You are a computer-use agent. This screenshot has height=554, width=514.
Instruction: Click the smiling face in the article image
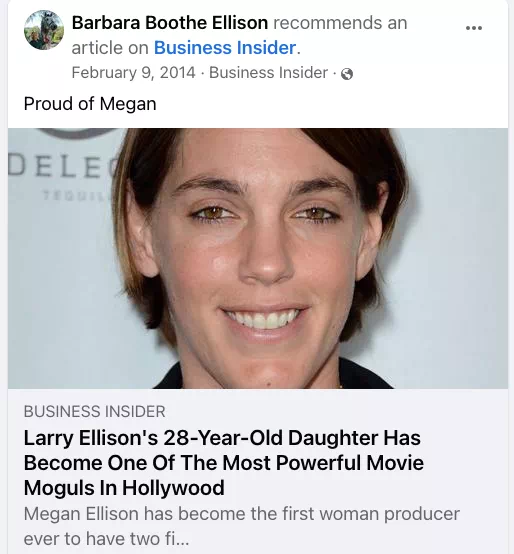(x=263, y=254)
